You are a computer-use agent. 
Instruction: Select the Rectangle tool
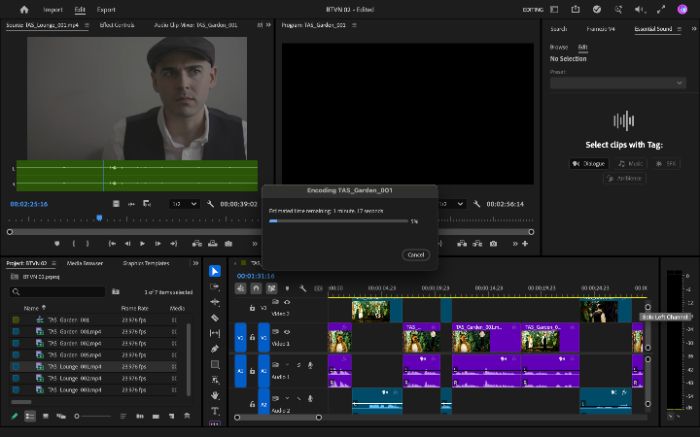coord(215,364)
